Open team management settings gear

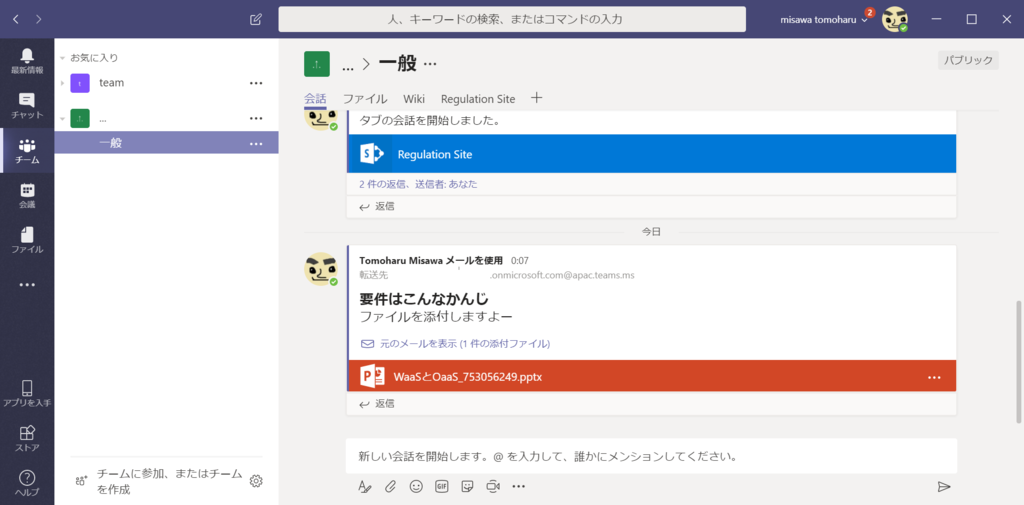[256, 481]
